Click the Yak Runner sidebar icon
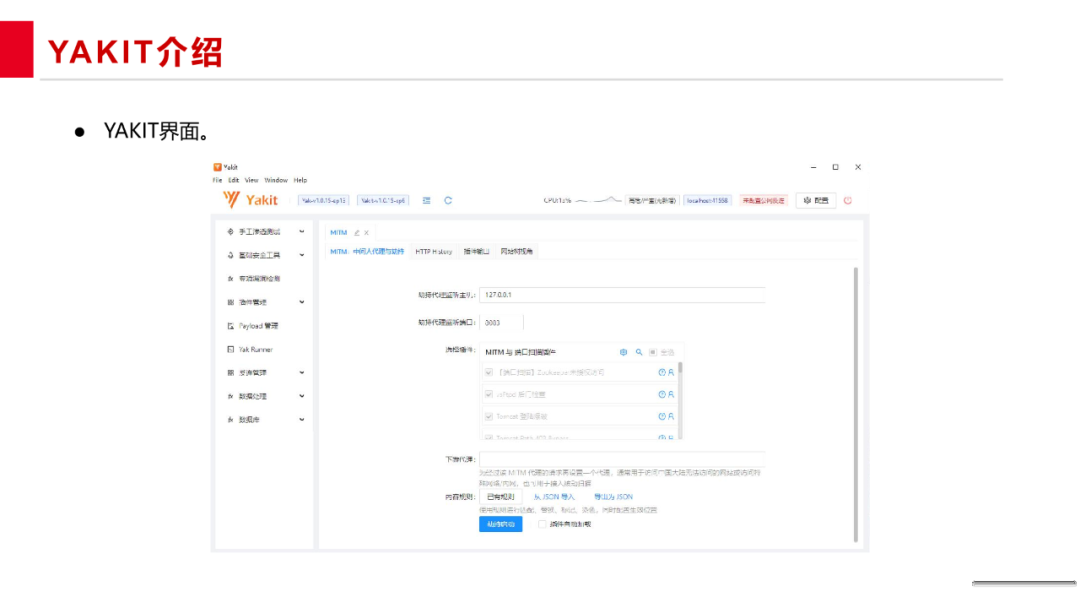The height and width of the screenshot is (608, 1080). tap(230, 349)
